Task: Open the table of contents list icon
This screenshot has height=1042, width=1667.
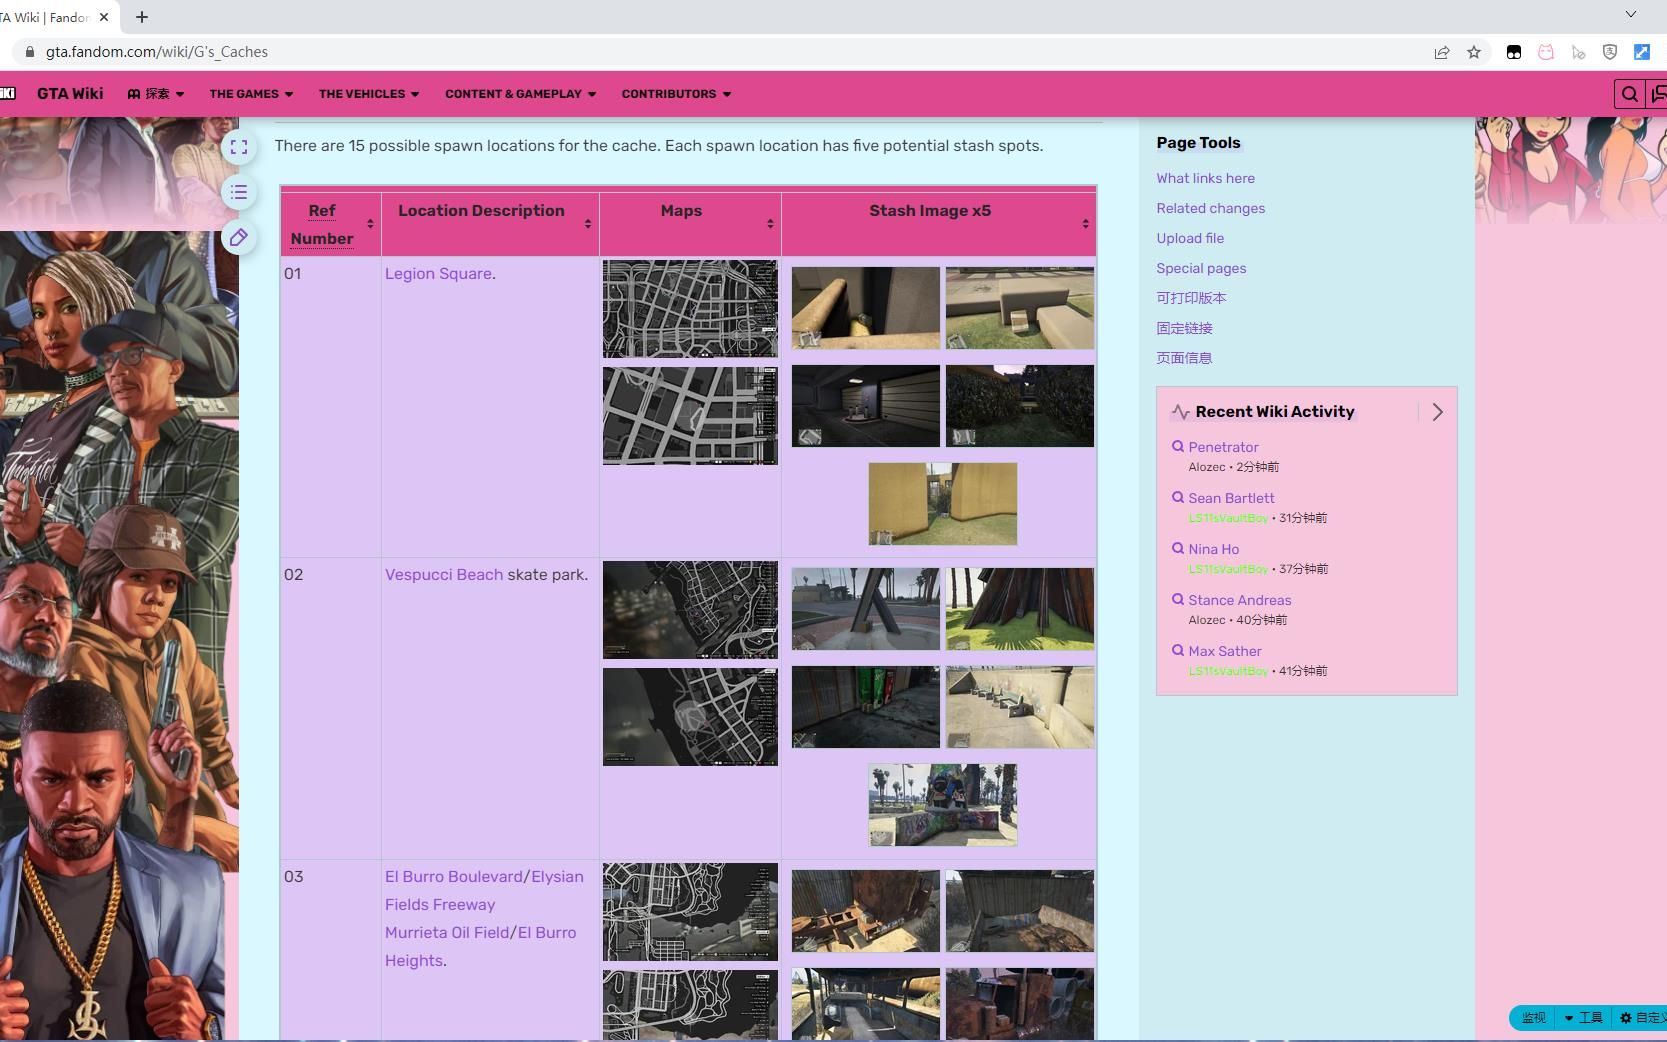Action: 239,192
